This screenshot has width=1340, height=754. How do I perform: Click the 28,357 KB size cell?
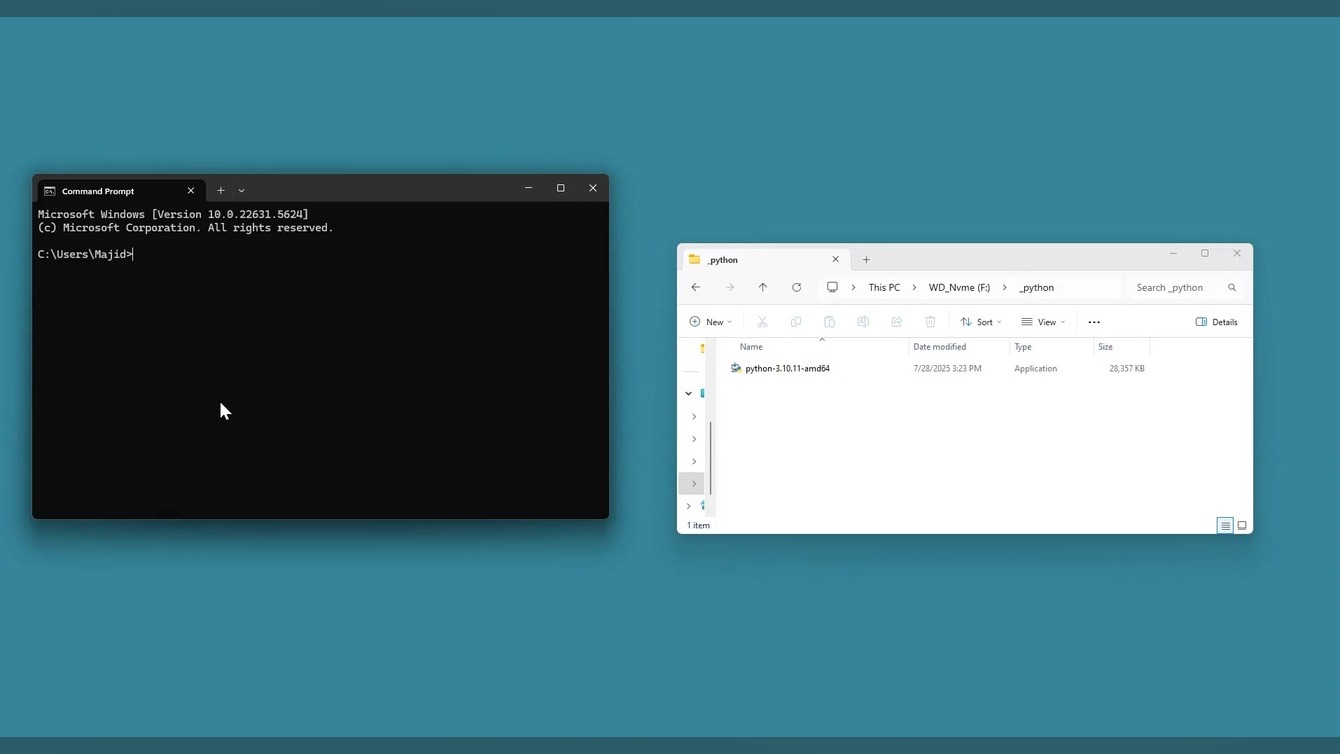coord(1126,369)
